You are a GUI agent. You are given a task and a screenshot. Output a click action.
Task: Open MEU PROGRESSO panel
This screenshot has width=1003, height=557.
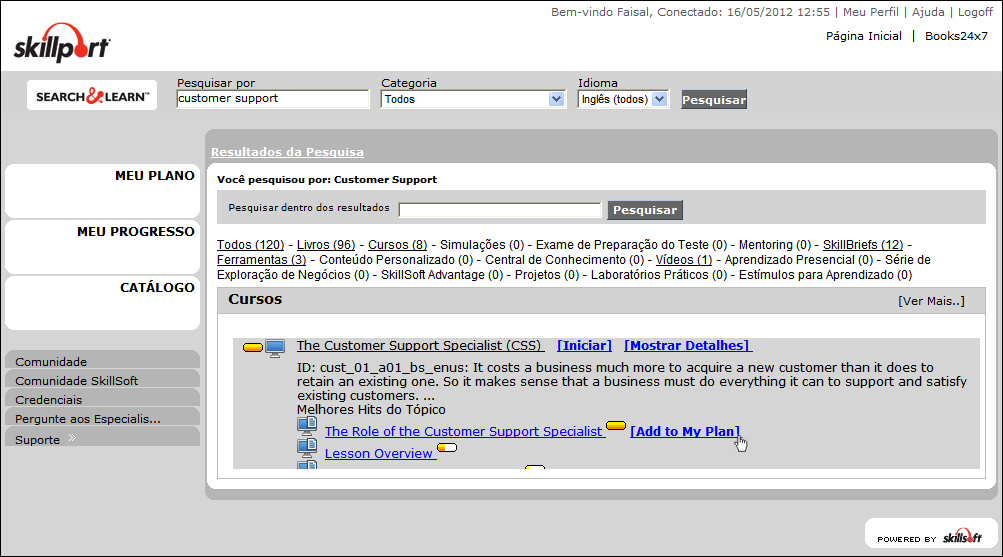point(102,247)
